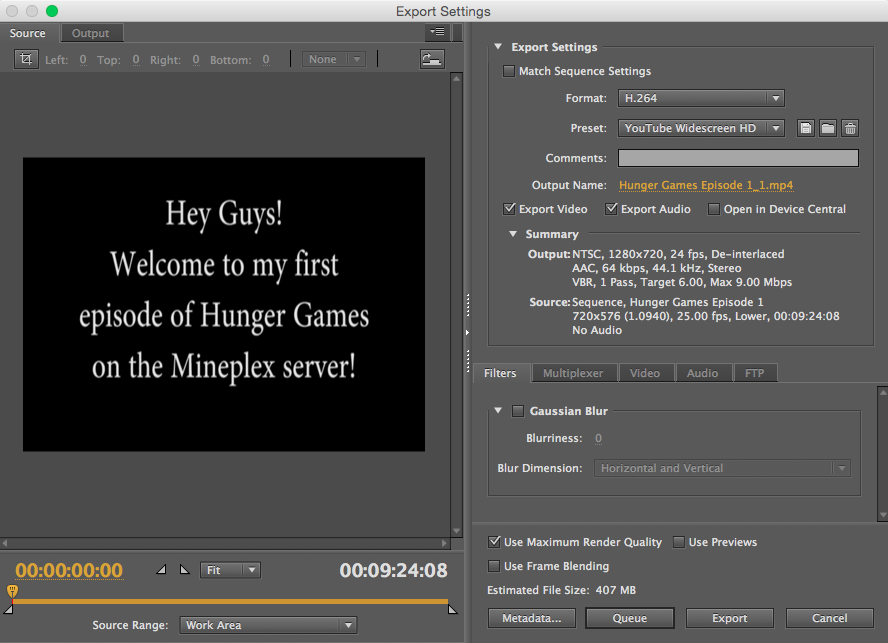888x643 pixels.
Task: Switch to the Audio tab
Action: click(702, 373)
